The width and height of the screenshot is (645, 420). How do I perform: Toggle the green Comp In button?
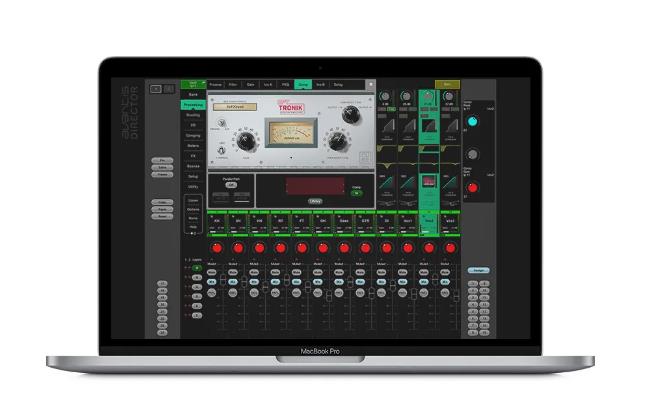coord(357,193)
